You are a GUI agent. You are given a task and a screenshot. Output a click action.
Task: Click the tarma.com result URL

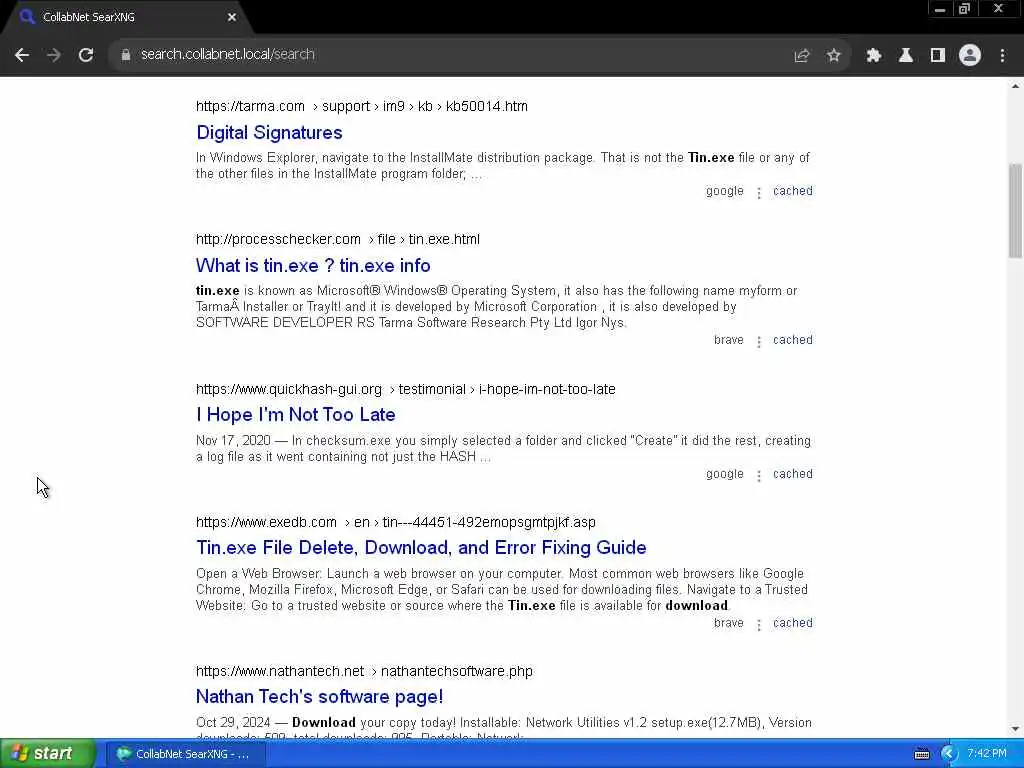click(362, 106)
